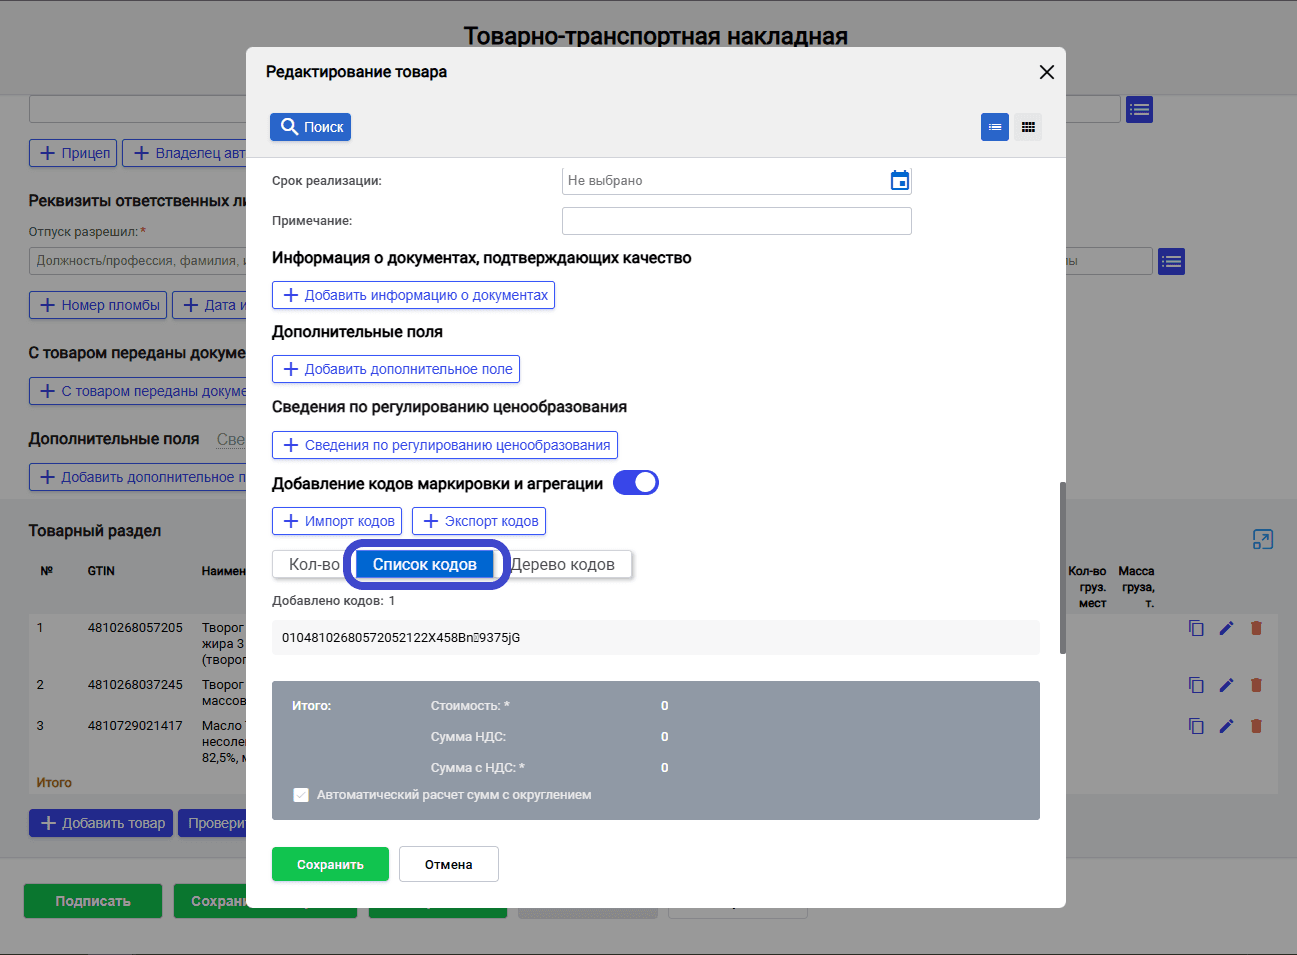Screen dimensions: 1297x955
Task: Click in the Примечание input field
Action: pos(737,221)
